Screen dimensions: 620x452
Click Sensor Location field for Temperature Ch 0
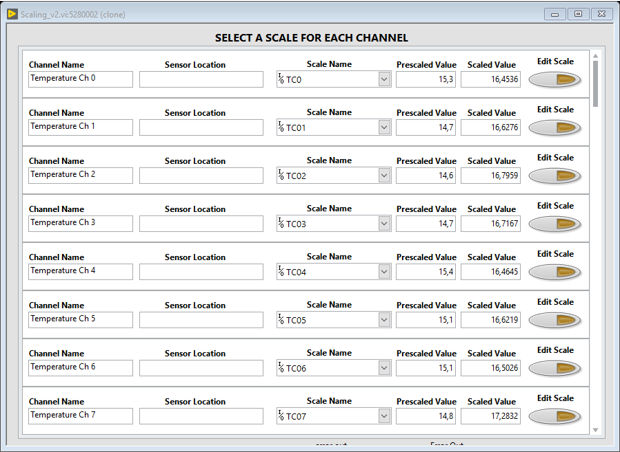(201, 80)
